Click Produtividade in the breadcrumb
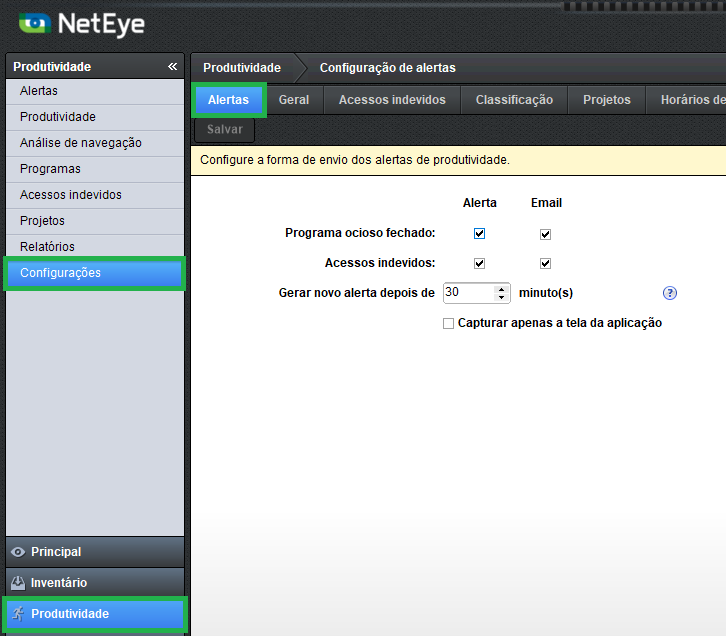 pos(241,68)
